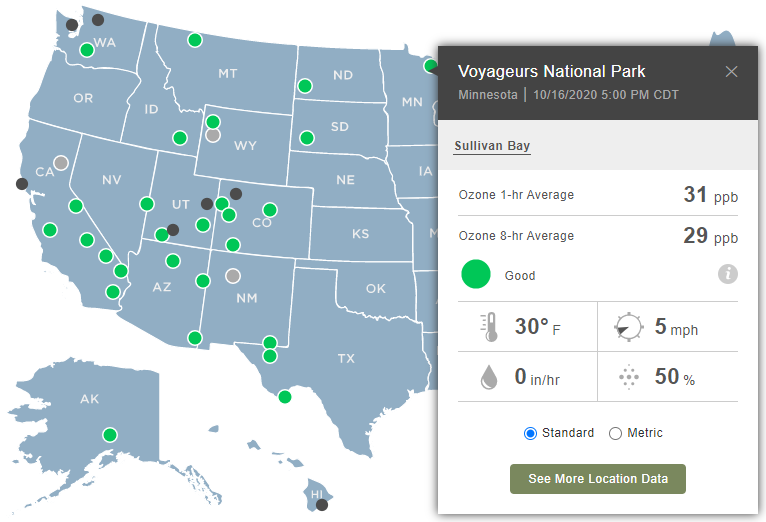Select the dark marker on California coast

click(21, 184)
